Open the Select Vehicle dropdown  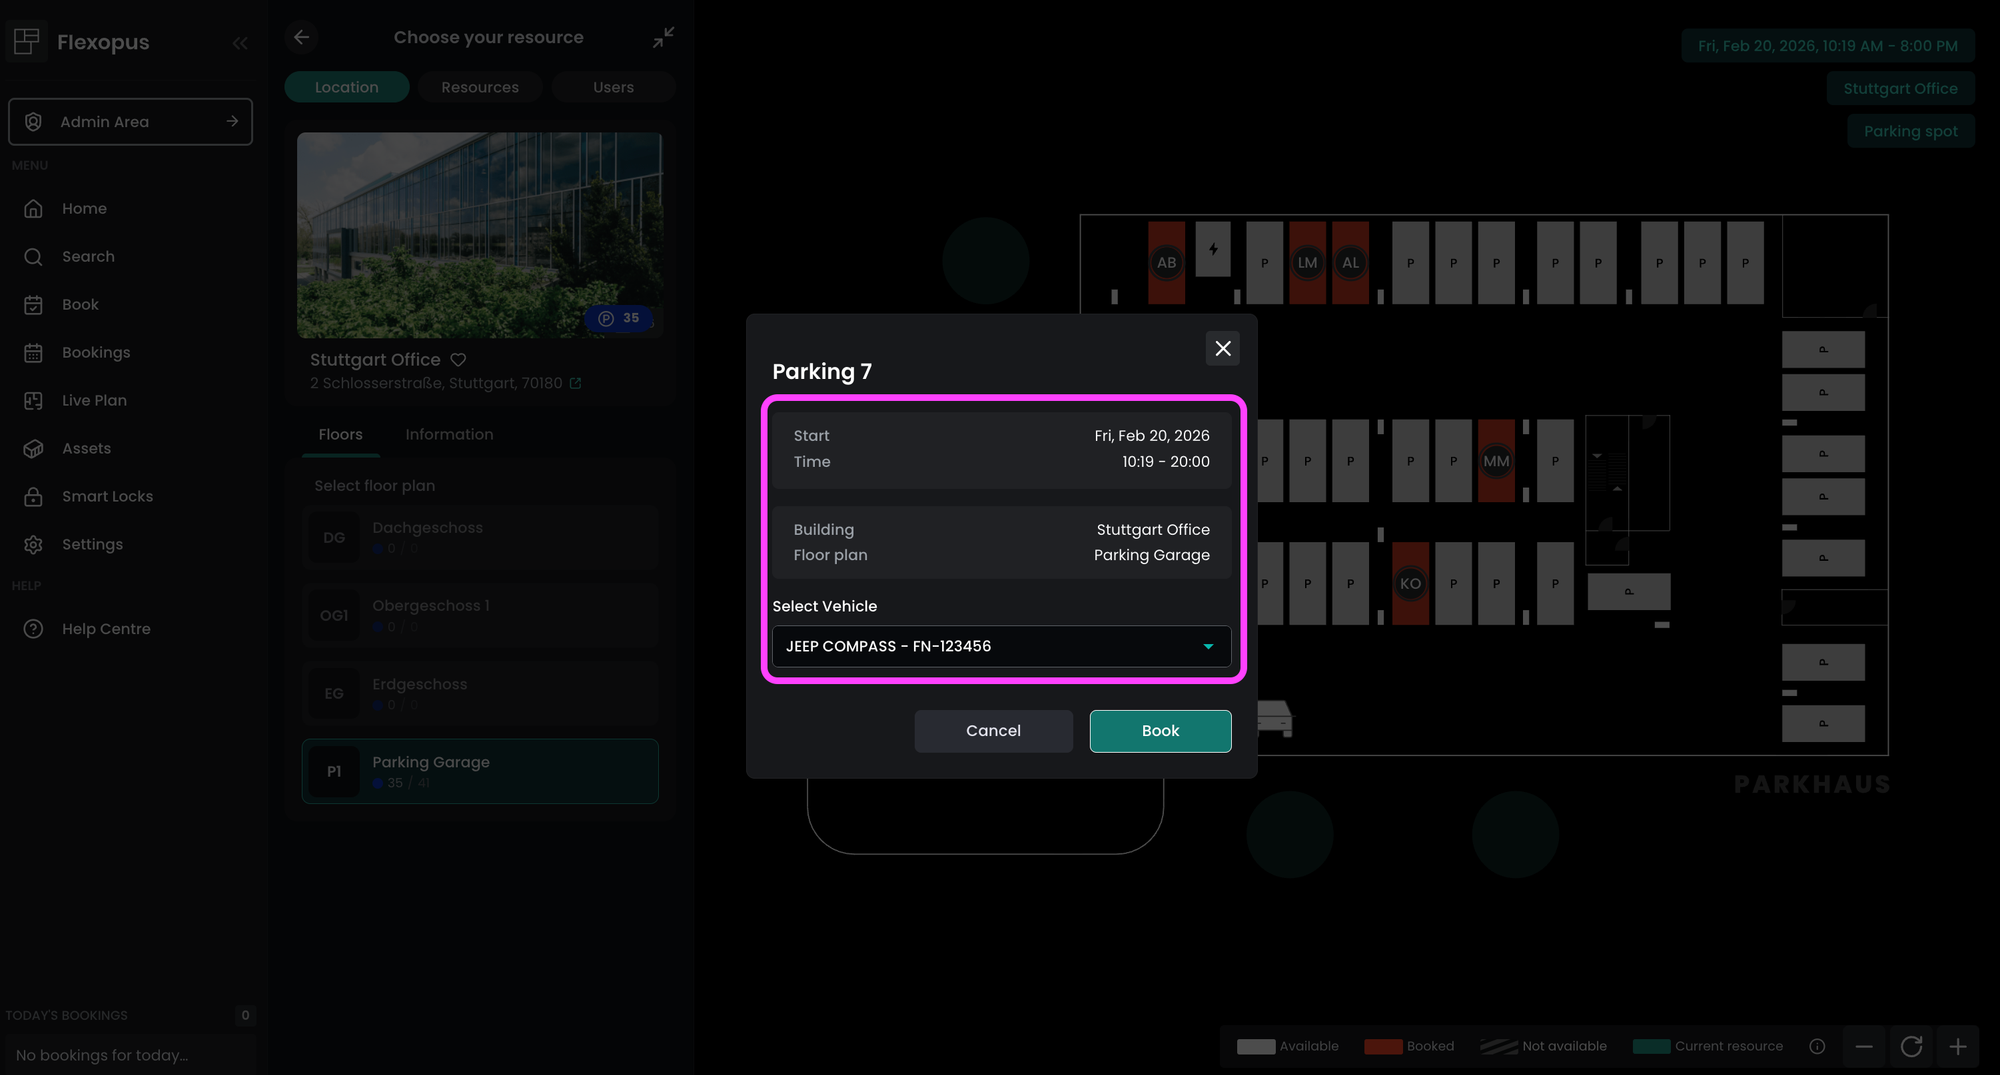coord(1001,647)
